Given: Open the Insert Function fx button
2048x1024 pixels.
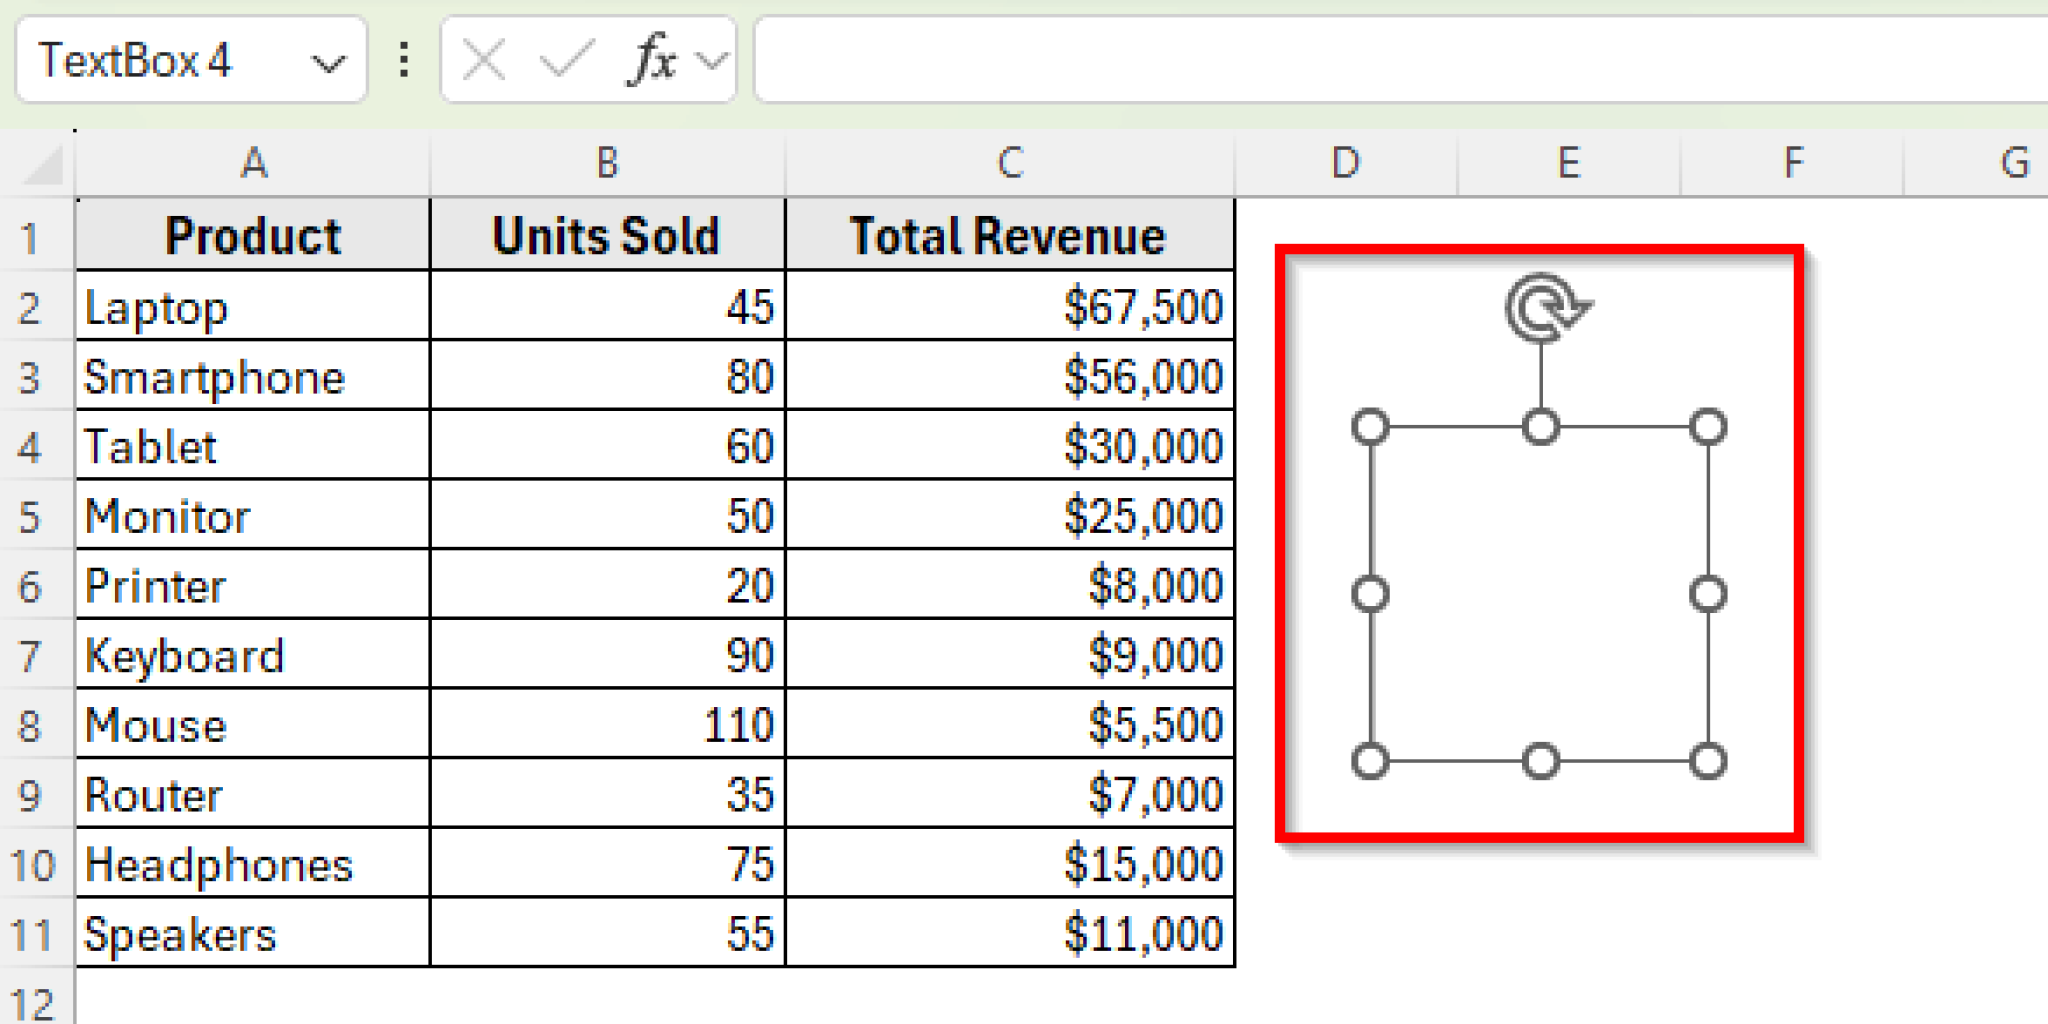Looking at the screenshot, I should tap(653, 60).
